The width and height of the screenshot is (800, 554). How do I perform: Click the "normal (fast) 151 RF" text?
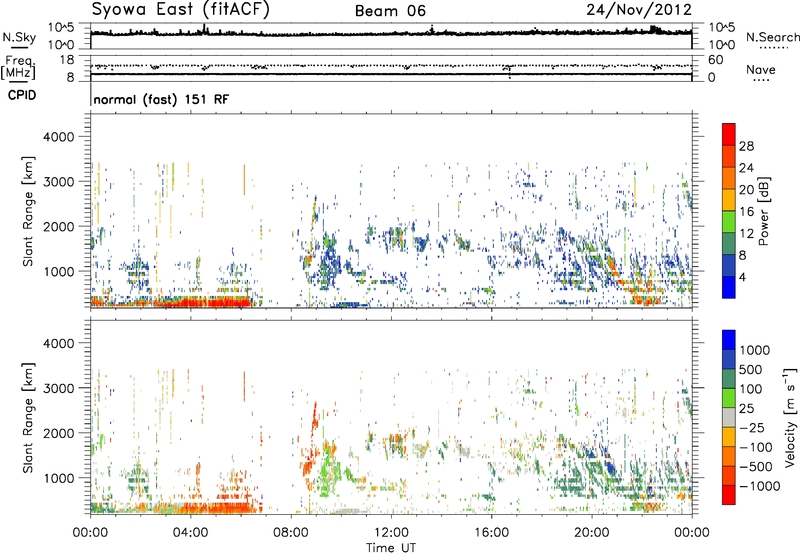[x=161, y=99]
